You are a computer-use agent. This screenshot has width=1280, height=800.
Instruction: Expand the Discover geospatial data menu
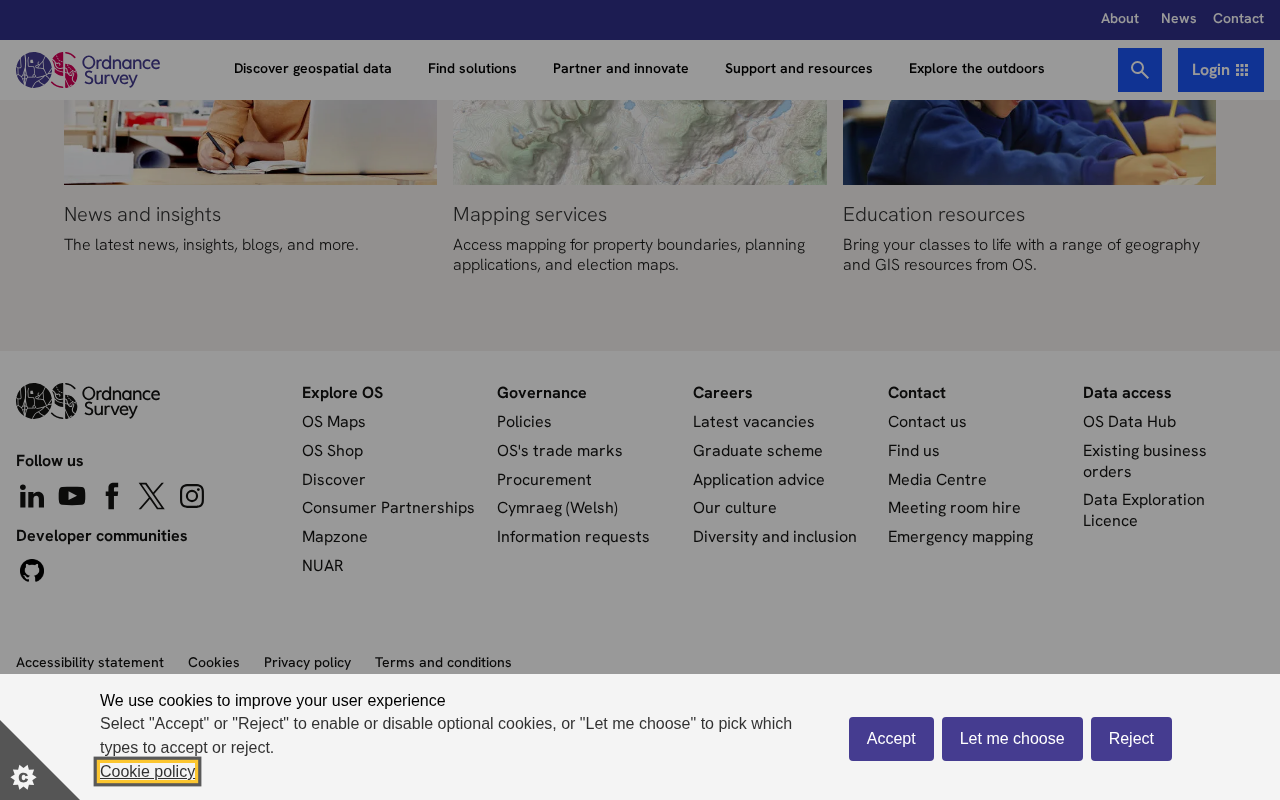coord(313,69)
